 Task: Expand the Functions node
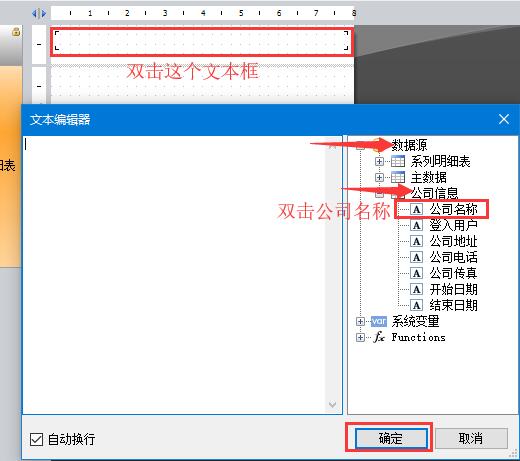pyautogui.click(x=360, y=337)
